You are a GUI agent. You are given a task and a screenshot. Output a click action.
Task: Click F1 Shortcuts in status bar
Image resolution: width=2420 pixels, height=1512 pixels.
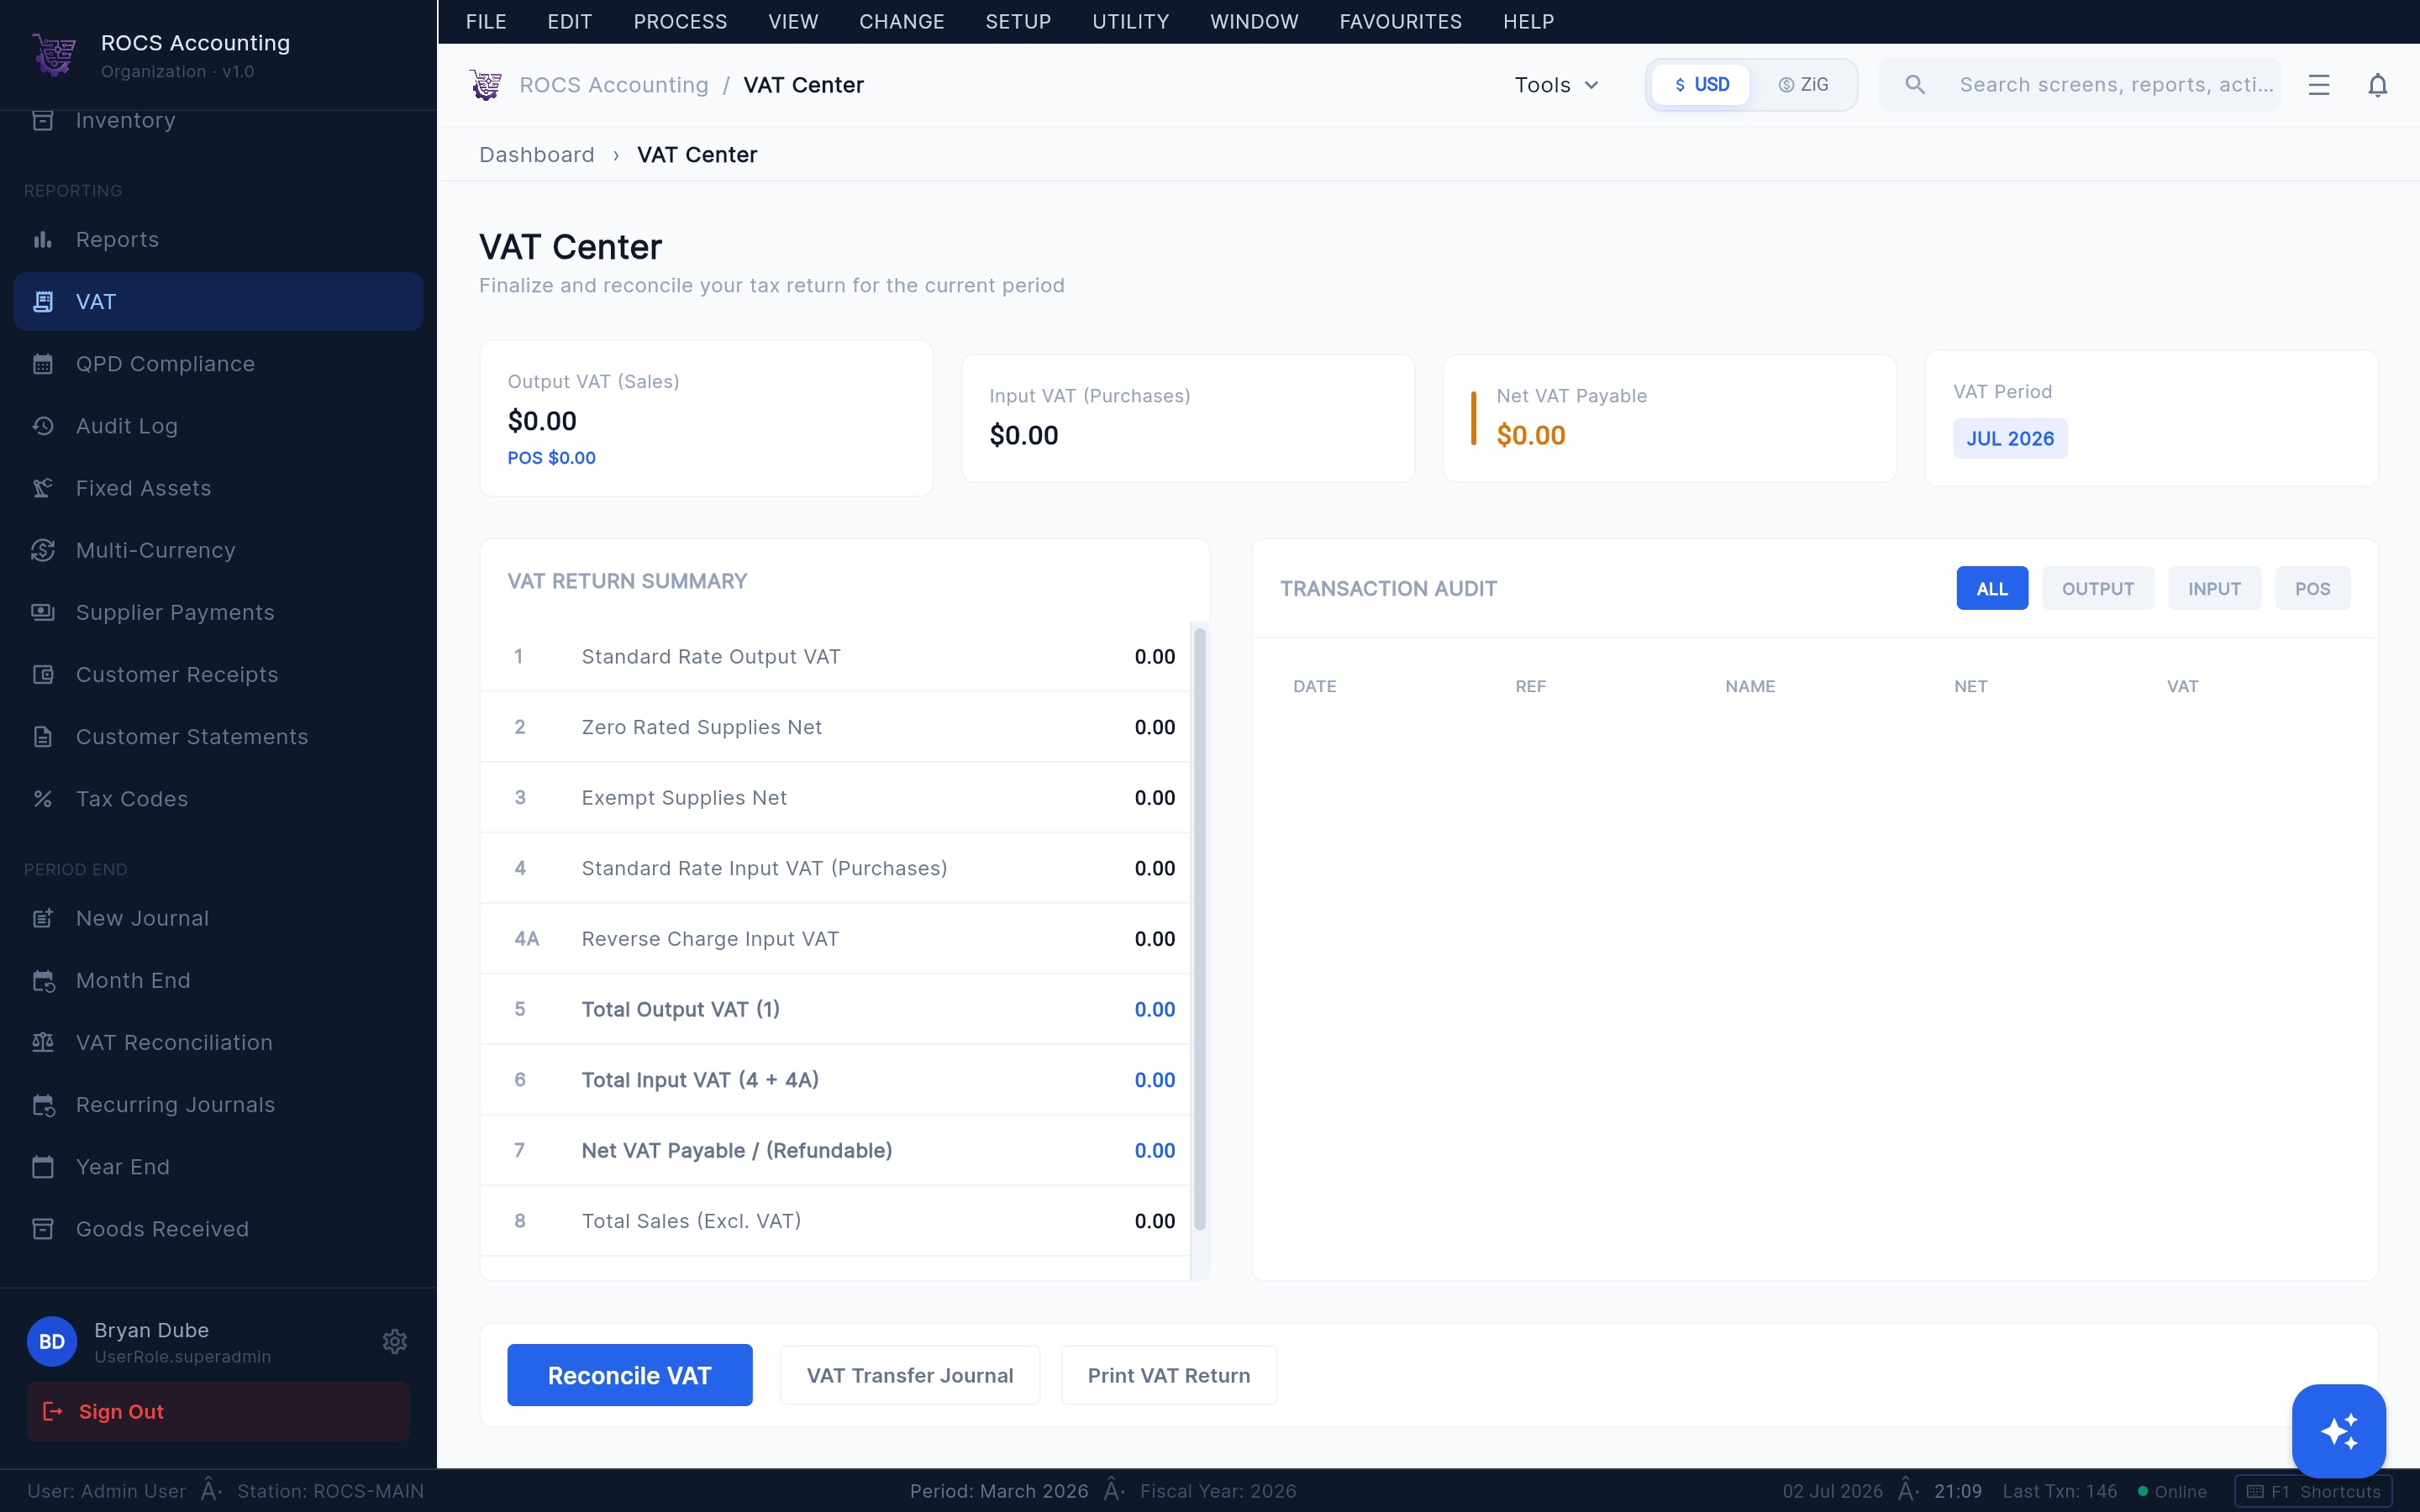[2314, 1491]
